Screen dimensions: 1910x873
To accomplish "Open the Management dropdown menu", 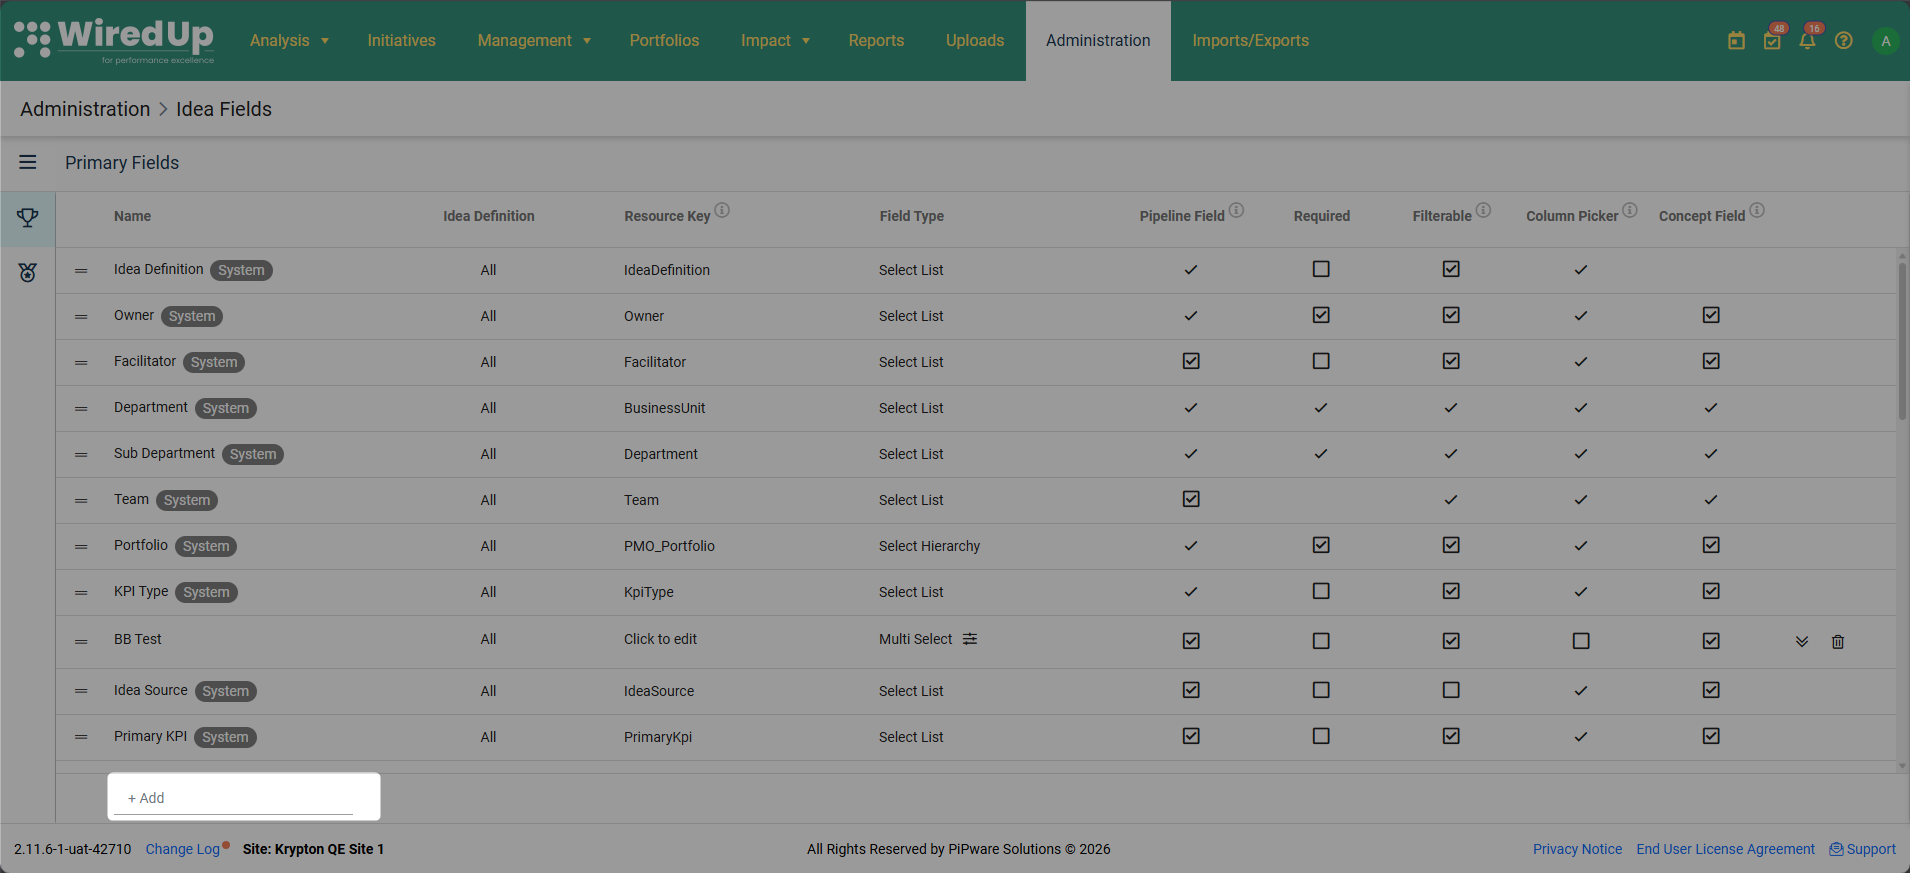I will tap(534, 41).
